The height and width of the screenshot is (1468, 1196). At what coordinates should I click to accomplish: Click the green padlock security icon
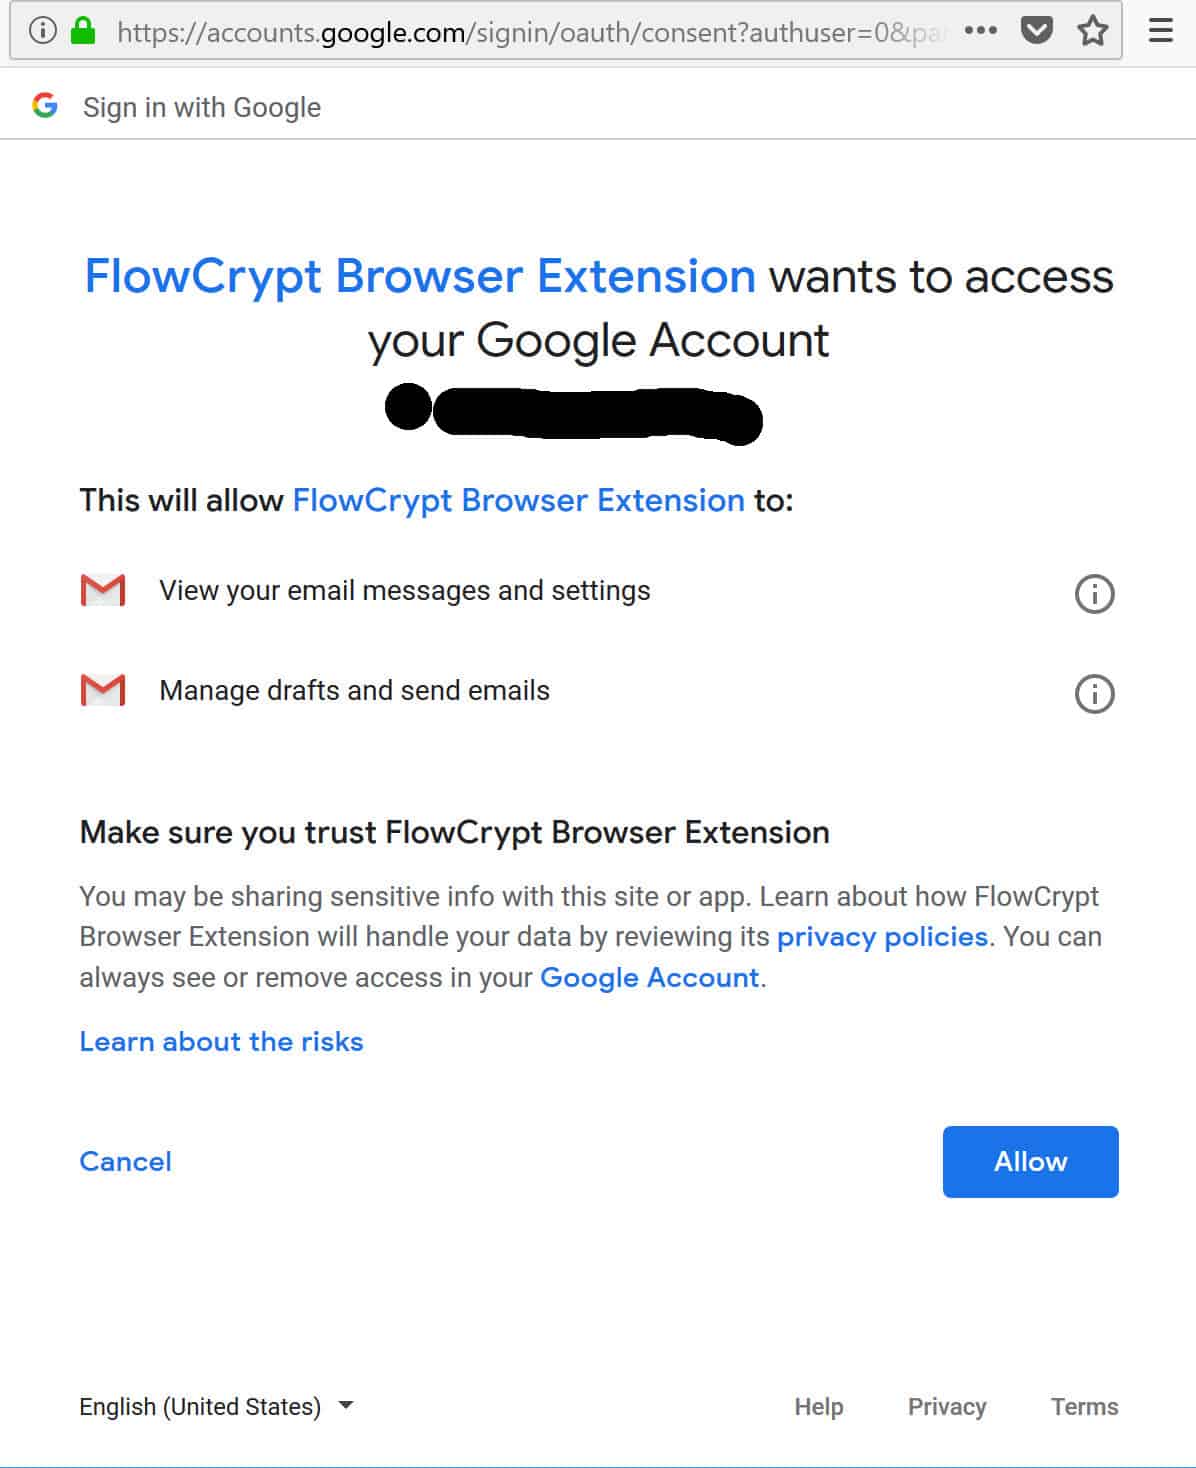click(x=83, y=31)
